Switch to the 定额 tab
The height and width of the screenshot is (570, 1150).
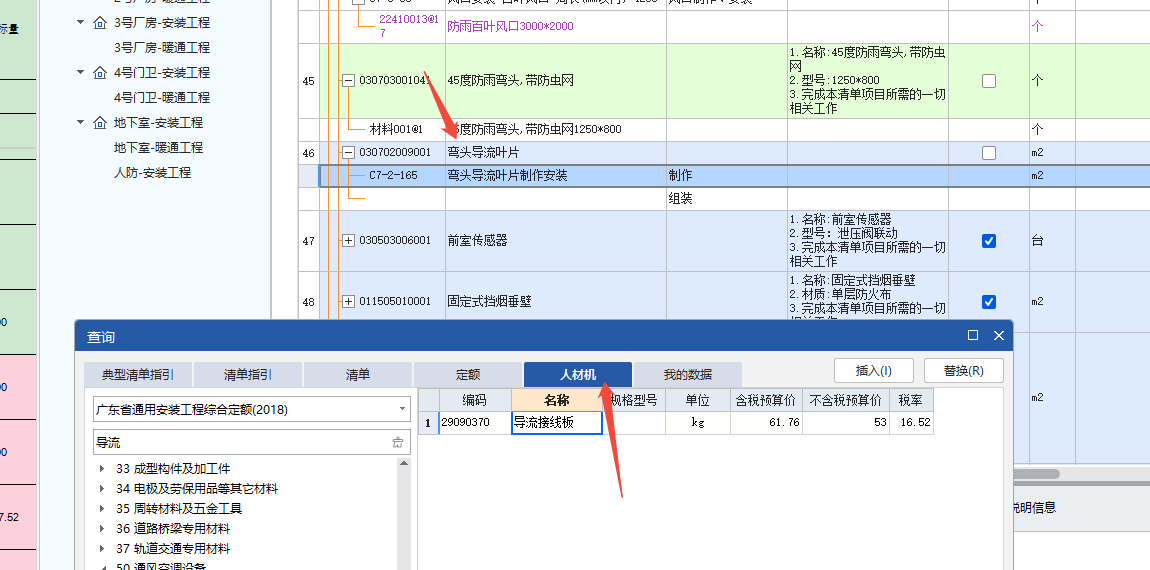point(468,375)
